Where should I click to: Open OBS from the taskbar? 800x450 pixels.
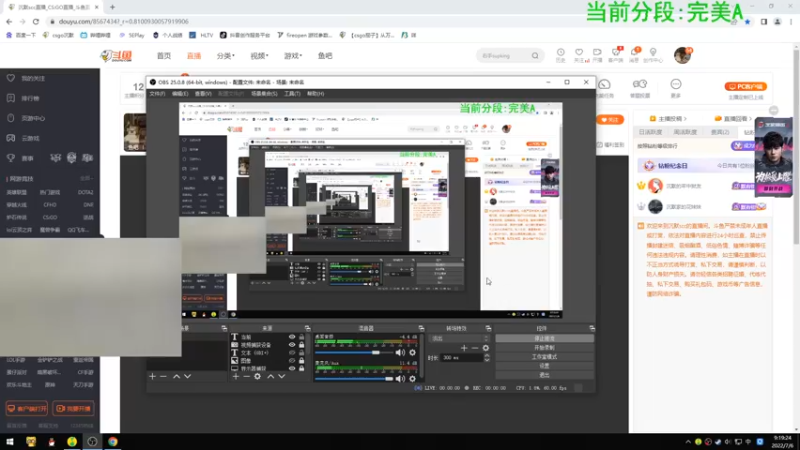coord(92,442)
